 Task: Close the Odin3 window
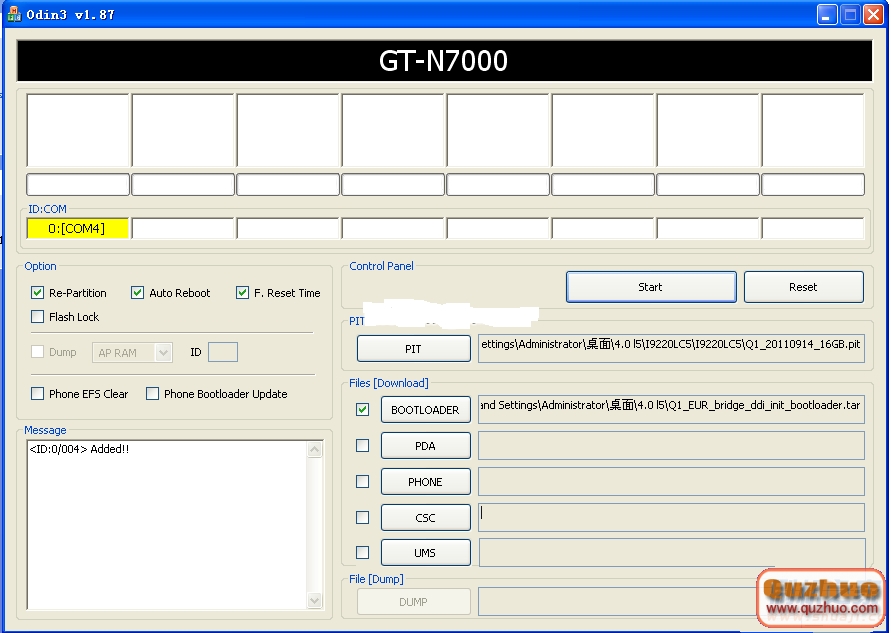pyautogui.click(x=873, y=14)
